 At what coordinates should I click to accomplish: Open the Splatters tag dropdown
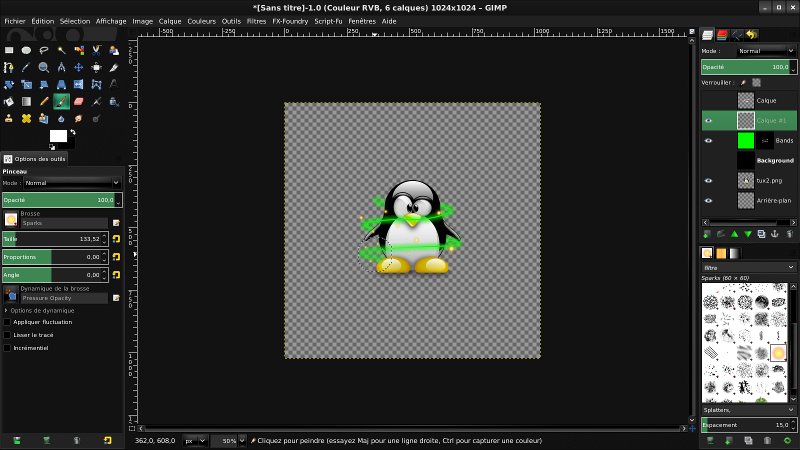click(748, 410)
